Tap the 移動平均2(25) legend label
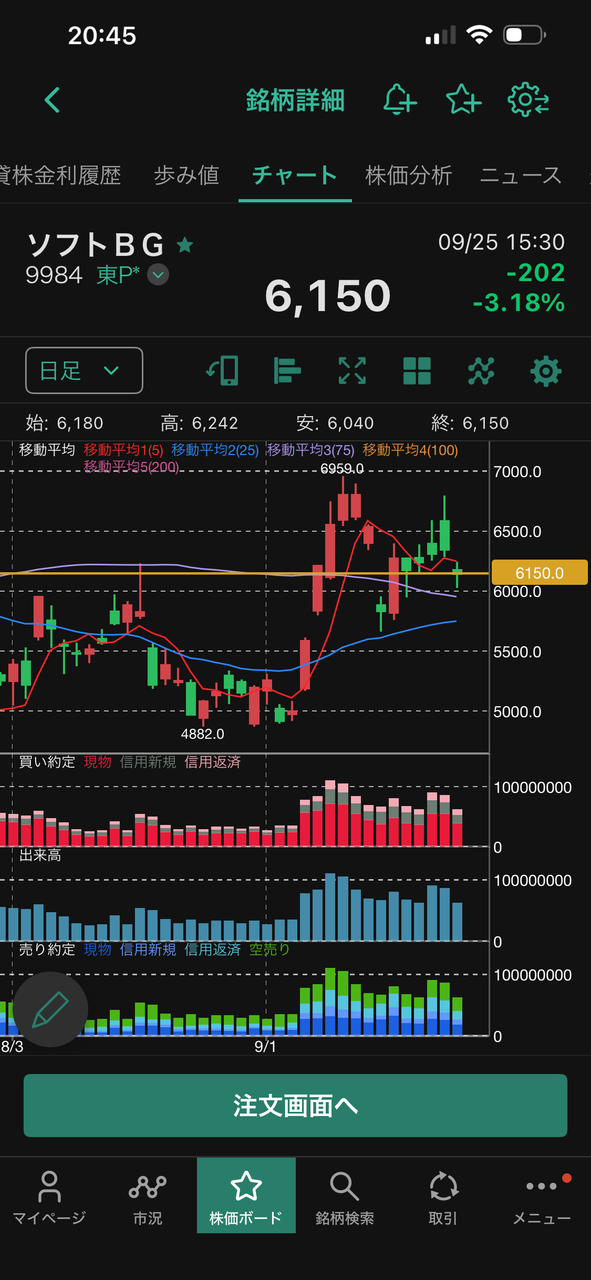This screenshot has height=1280, width=591. click(215, 451)
